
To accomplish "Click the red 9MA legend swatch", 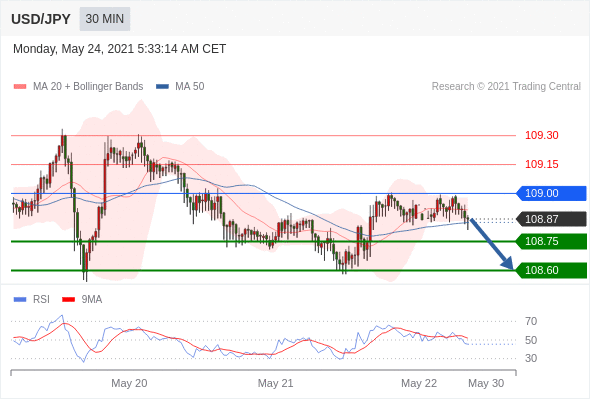I will [x=68, y=300].
